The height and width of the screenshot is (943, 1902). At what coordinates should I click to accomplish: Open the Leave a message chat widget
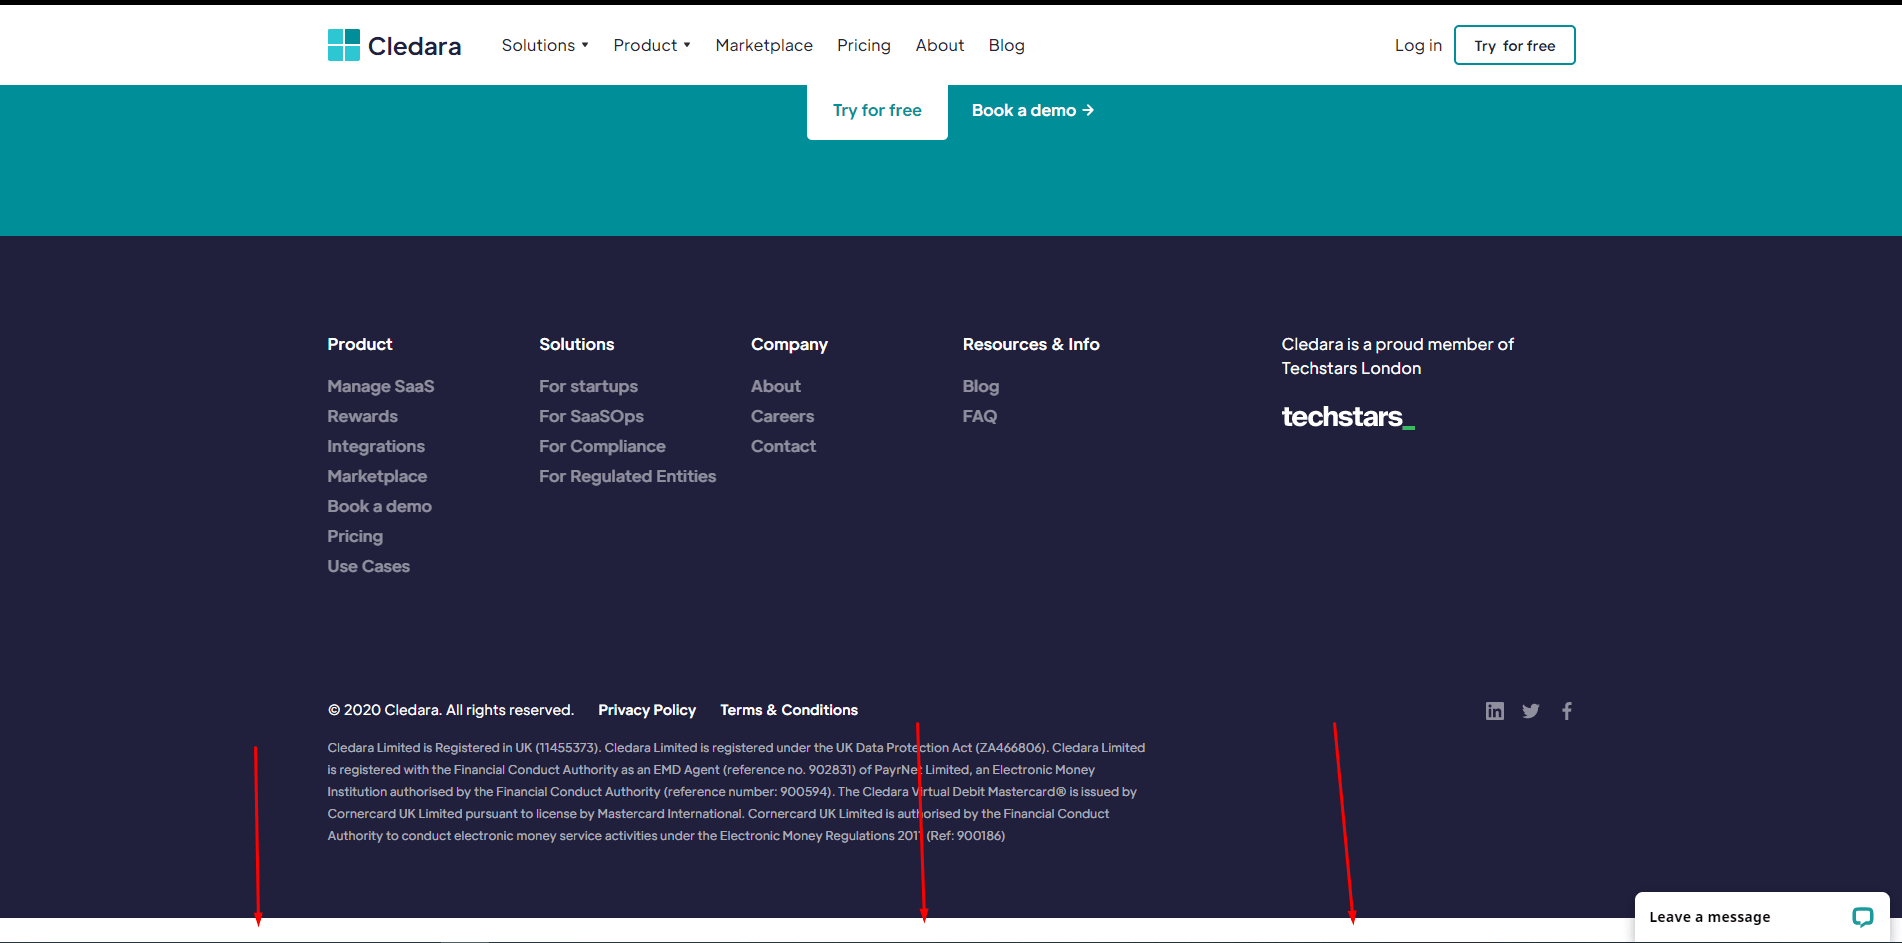[1761, 916]
